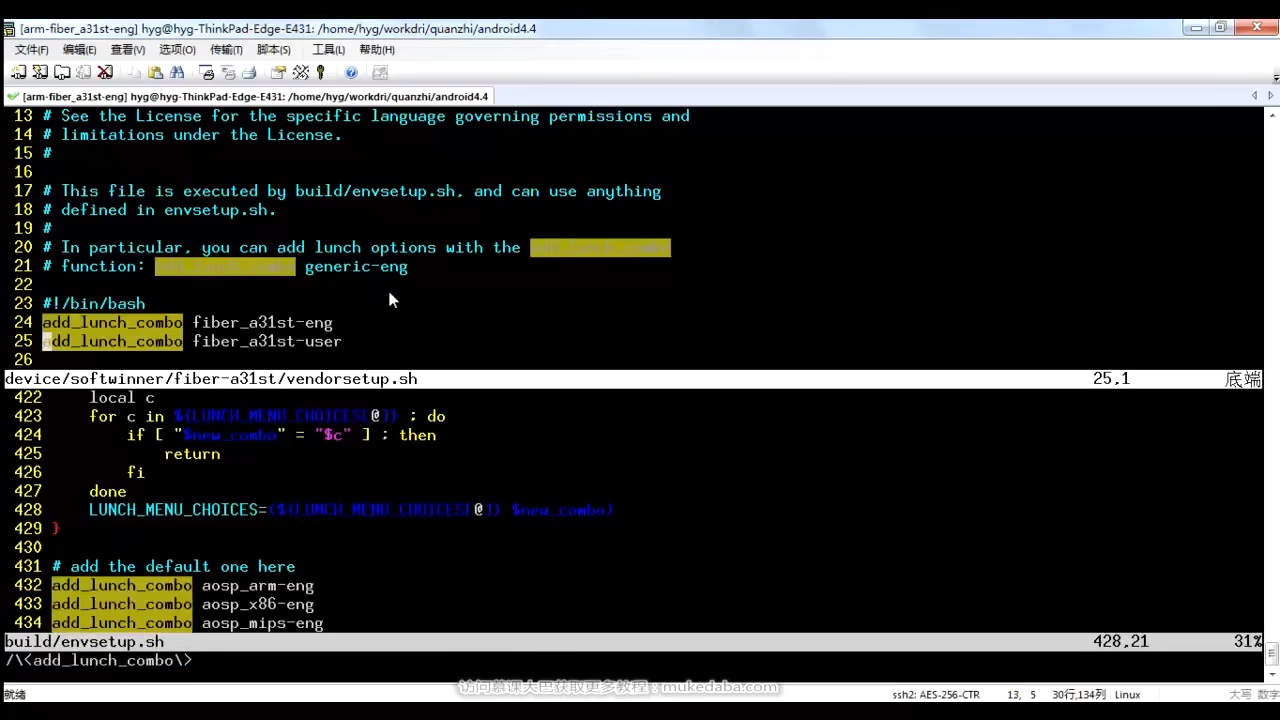This screenshot has height=720, width=1280.
Task: Click the 就绪 ready status text
Action: tap(15, 694)
